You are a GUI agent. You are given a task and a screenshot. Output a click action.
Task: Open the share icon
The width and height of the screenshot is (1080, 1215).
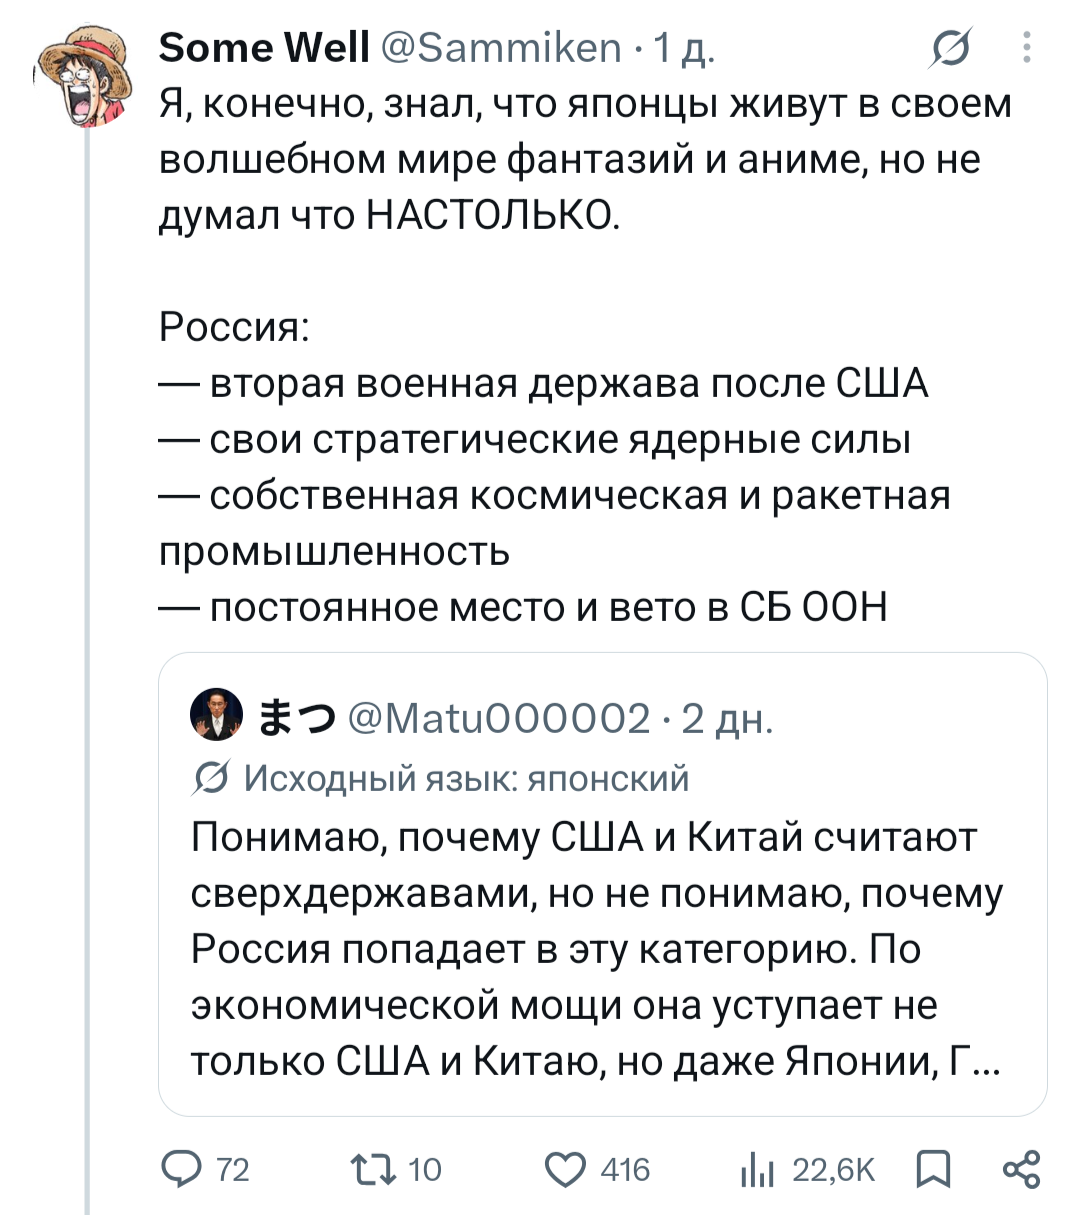(1021, 1169)
